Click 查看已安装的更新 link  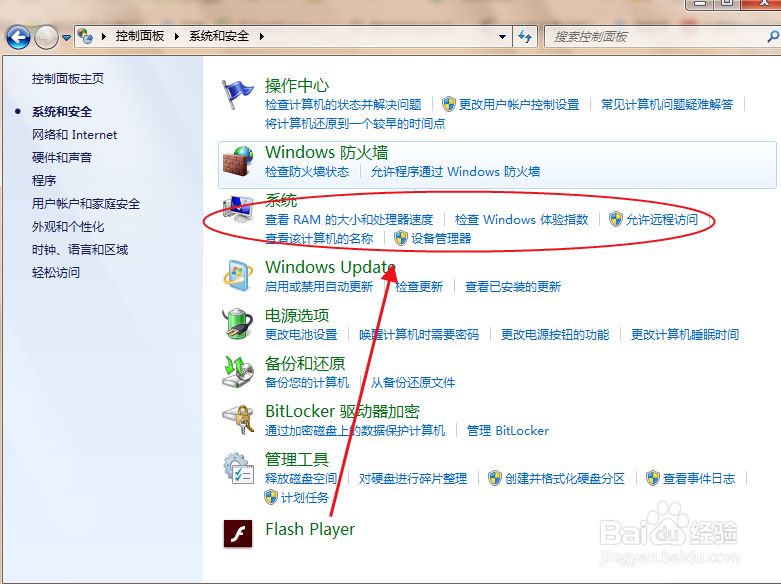[x=513, y=287]
